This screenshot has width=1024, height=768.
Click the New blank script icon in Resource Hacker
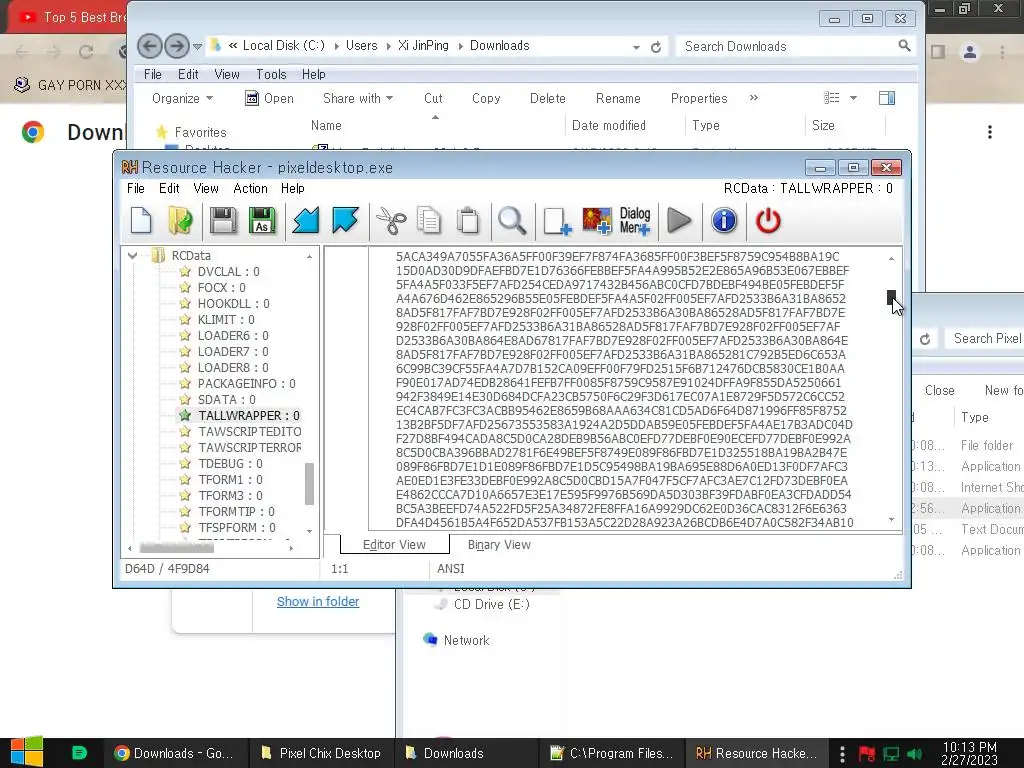coord(141,221)
